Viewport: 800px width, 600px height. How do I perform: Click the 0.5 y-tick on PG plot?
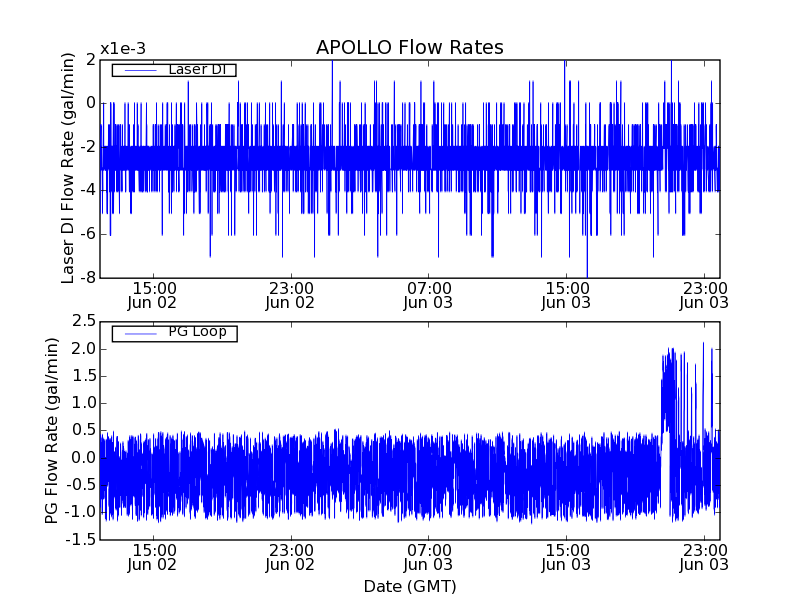click(84, 430)
